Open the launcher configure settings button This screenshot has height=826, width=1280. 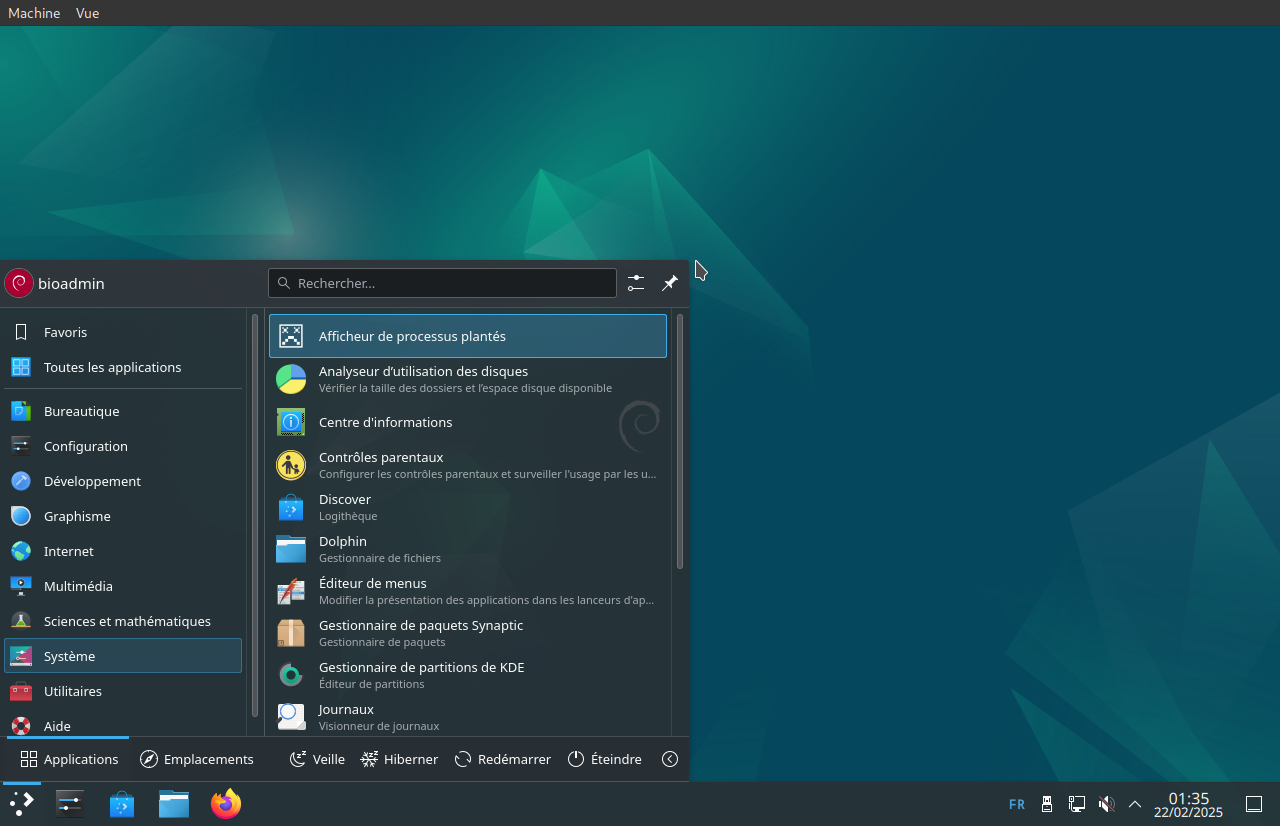point(636,283)
